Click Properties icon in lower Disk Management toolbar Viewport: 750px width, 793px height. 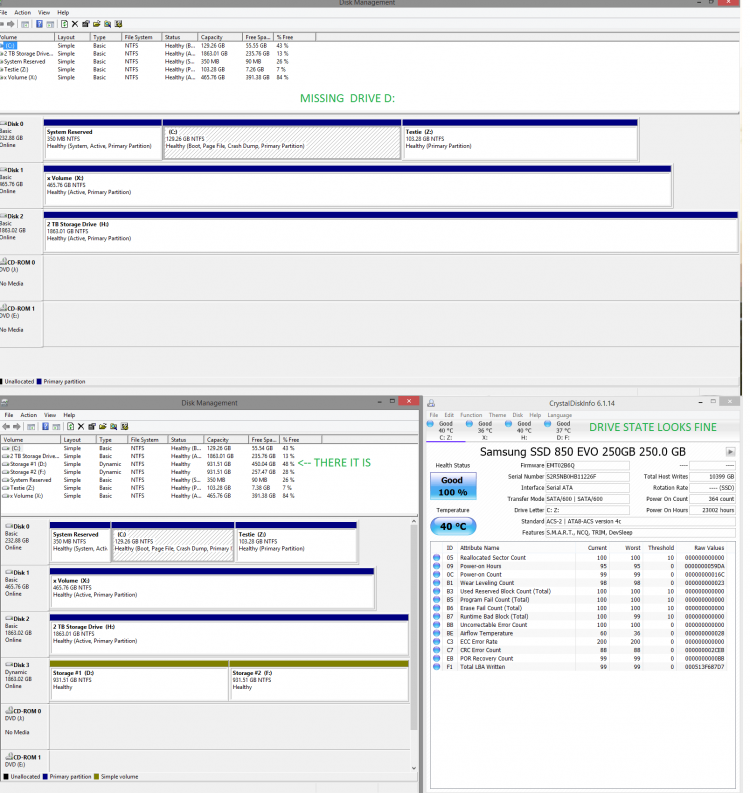pos(92,426)
